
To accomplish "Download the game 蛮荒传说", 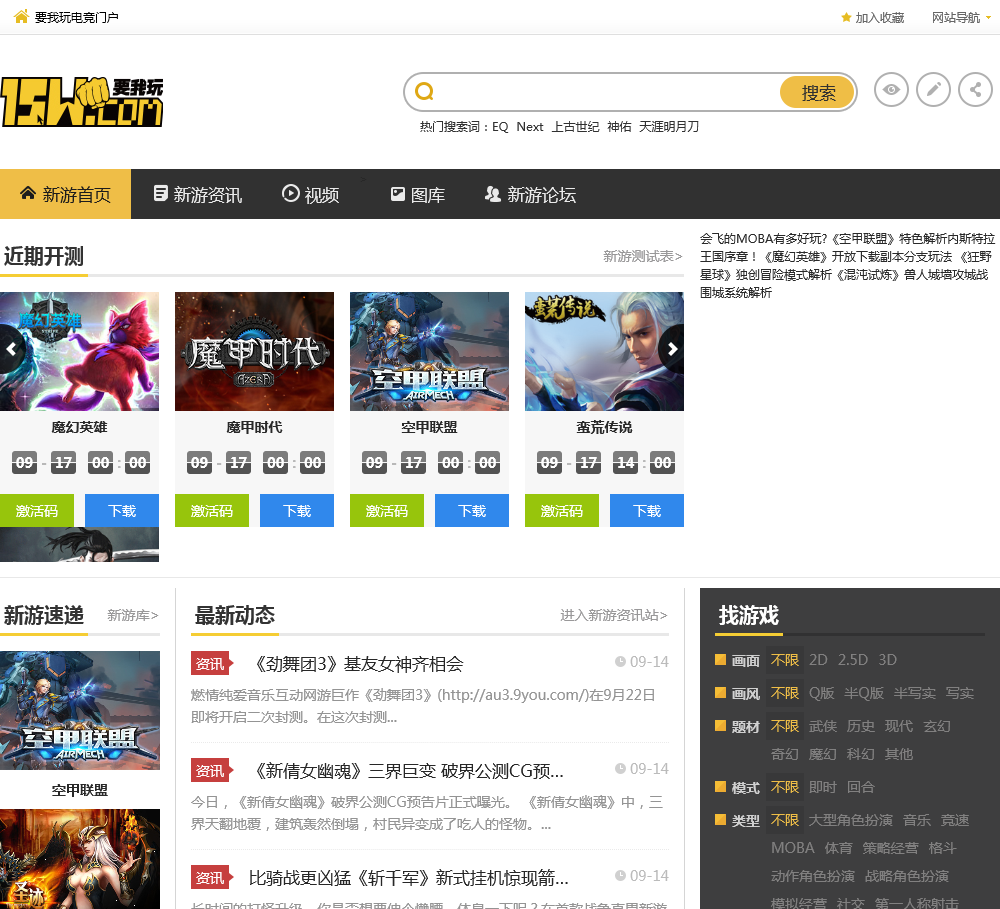I will tap(647, 510).
